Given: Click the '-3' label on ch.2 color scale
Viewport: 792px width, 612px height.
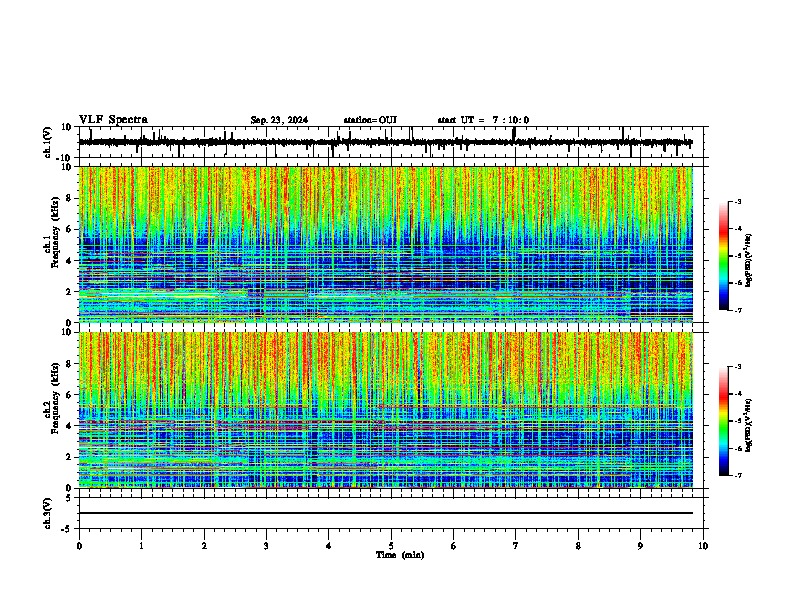Looking at the screenshot, I should [x=738, y=367].
